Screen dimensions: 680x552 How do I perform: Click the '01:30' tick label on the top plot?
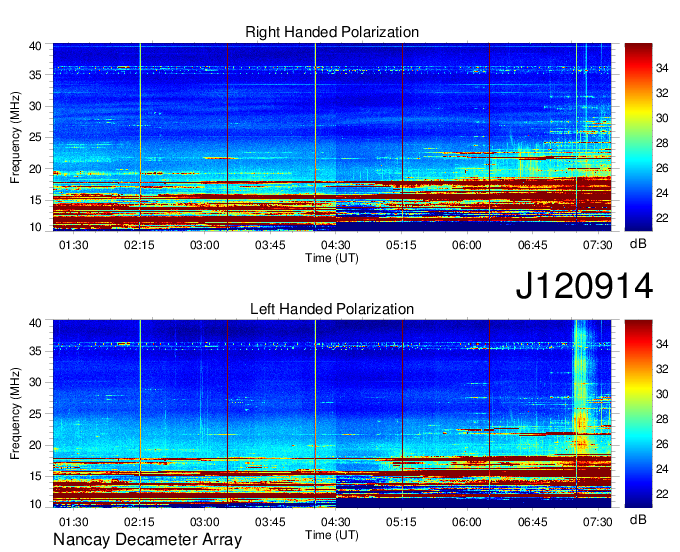click(73, 245)
